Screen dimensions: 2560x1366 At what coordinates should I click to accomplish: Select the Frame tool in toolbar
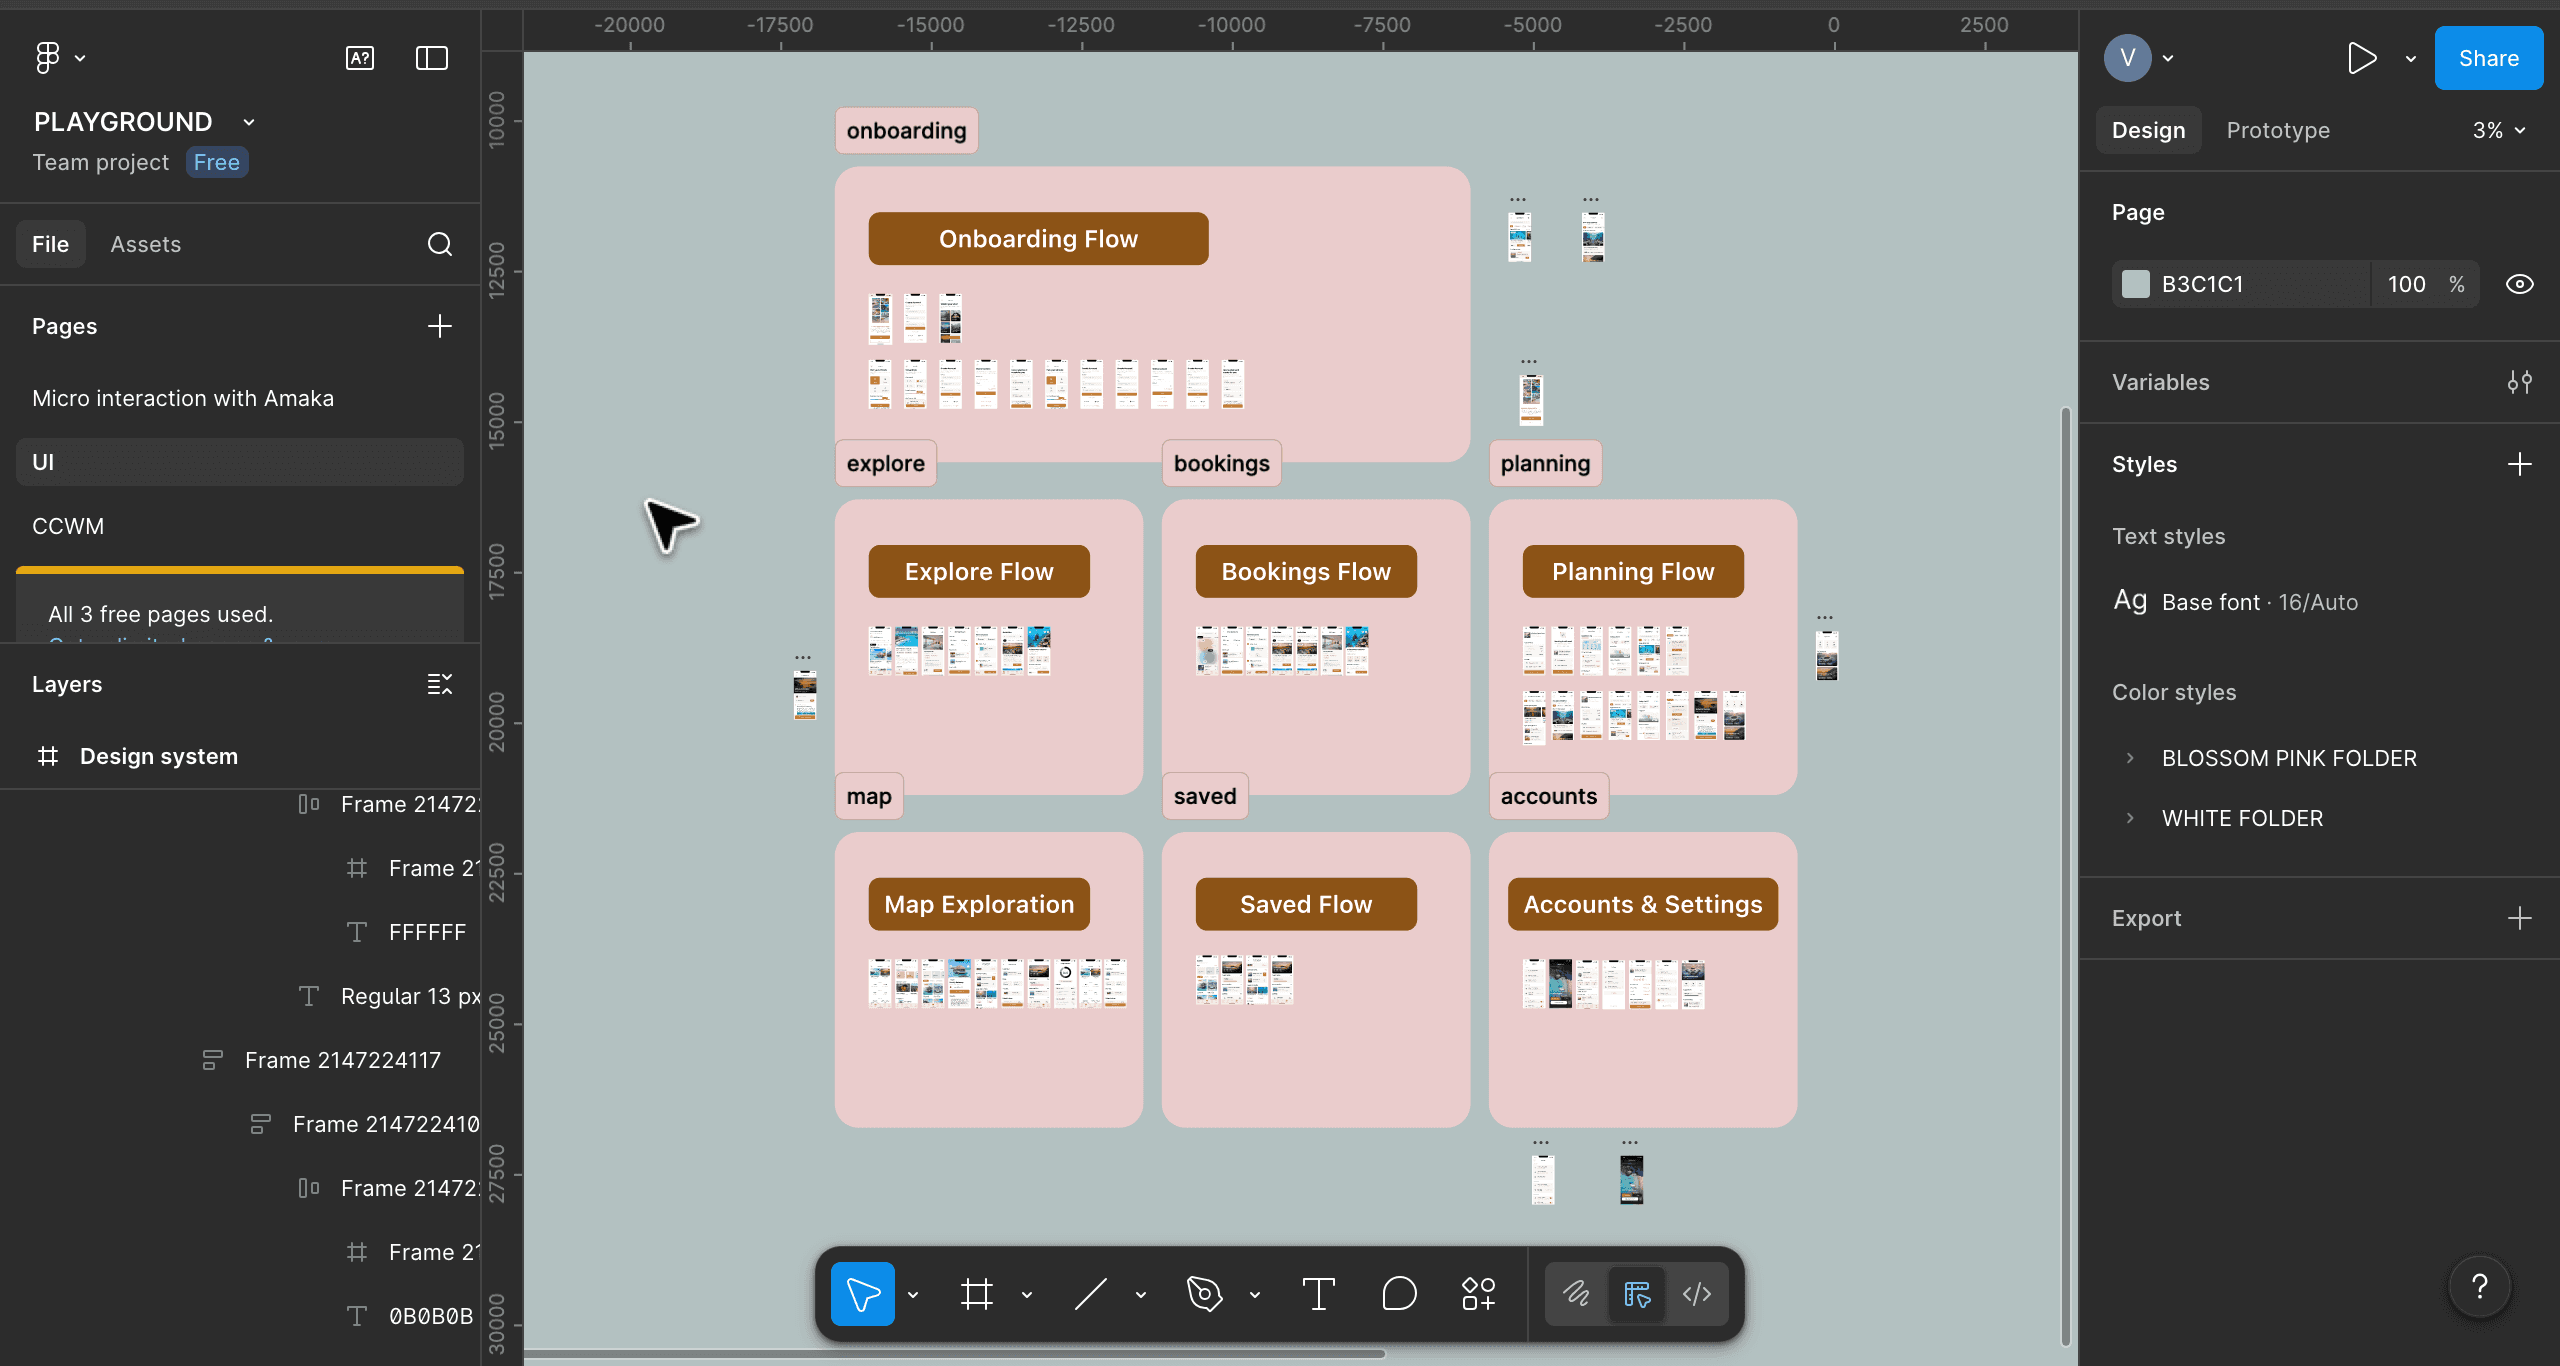click(x=976, y=1294)
